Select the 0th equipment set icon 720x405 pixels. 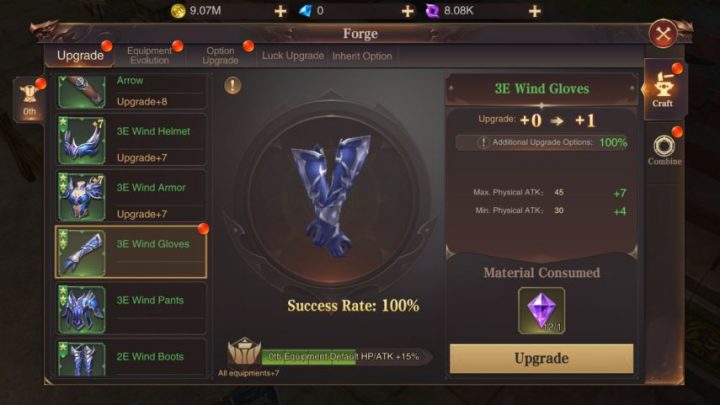click(x=29, y=98)
